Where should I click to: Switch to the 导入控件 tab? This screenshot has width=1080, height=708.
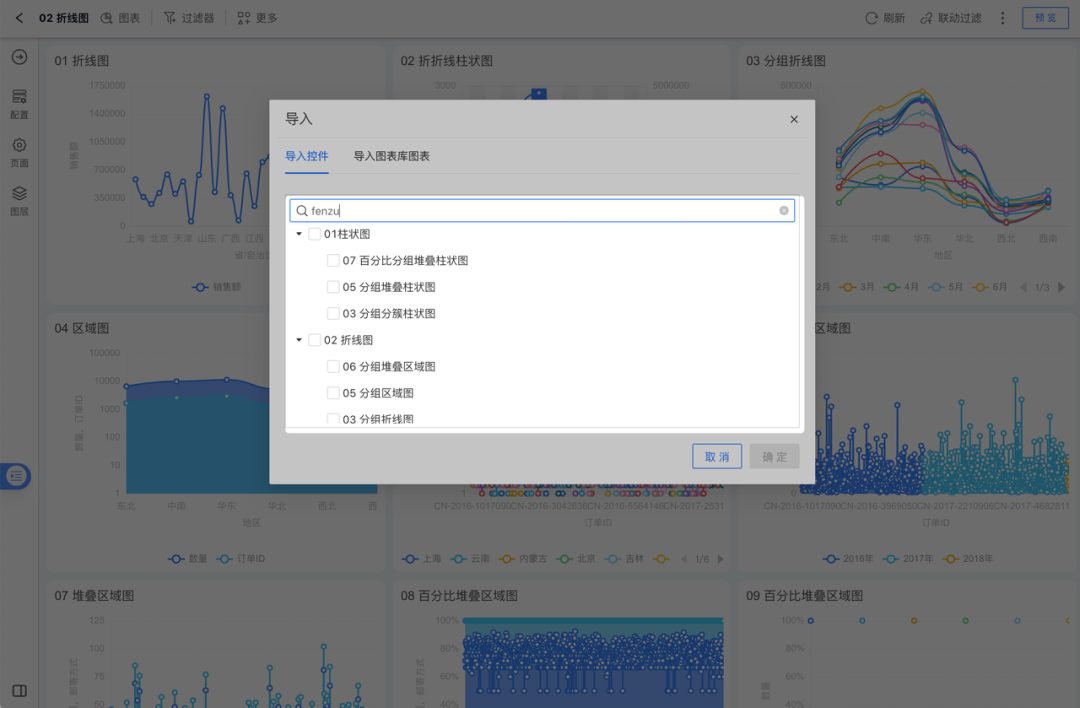click(307, 156)
